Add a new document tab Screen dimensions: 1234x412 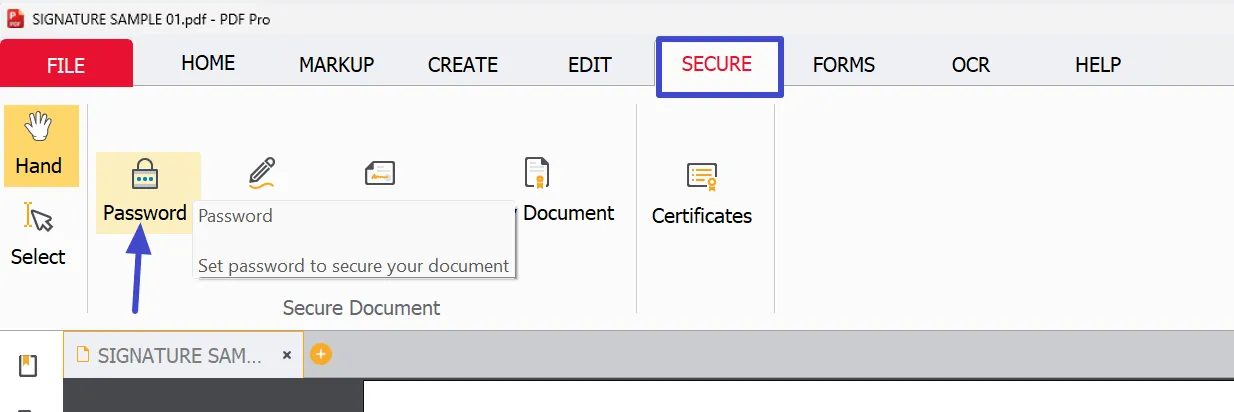[320, 354]
